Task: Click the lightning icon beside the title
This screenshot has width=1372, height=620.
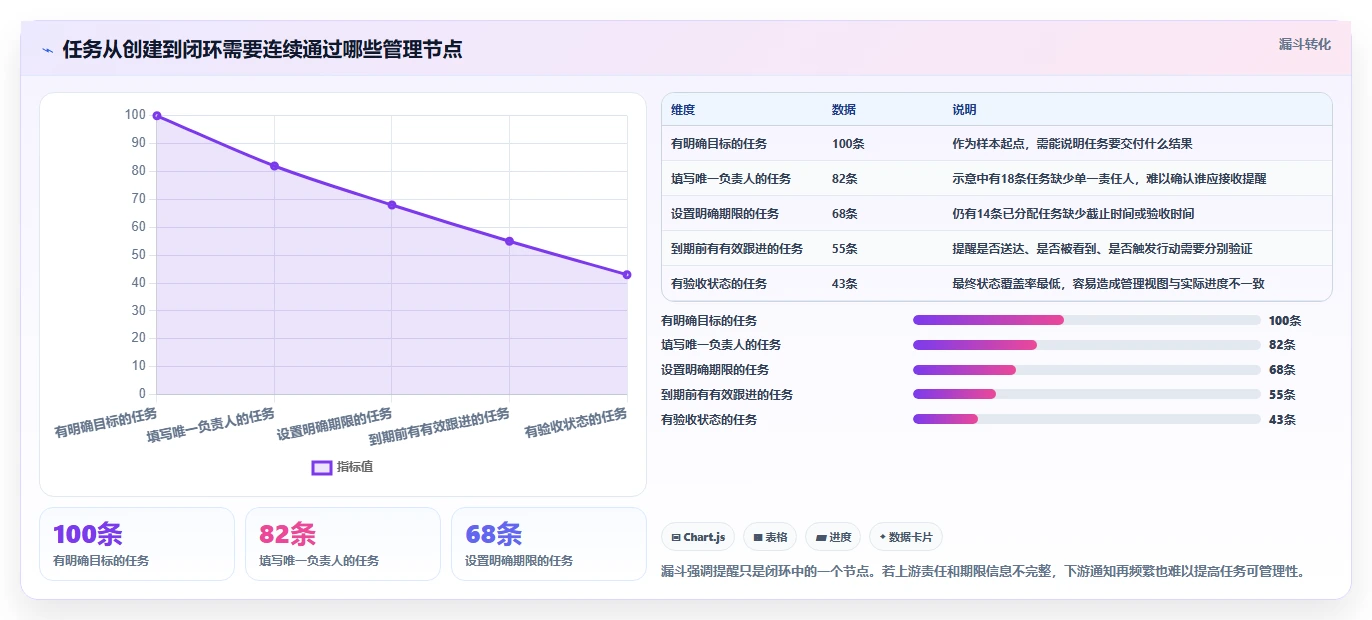Action: click(47, 50)
